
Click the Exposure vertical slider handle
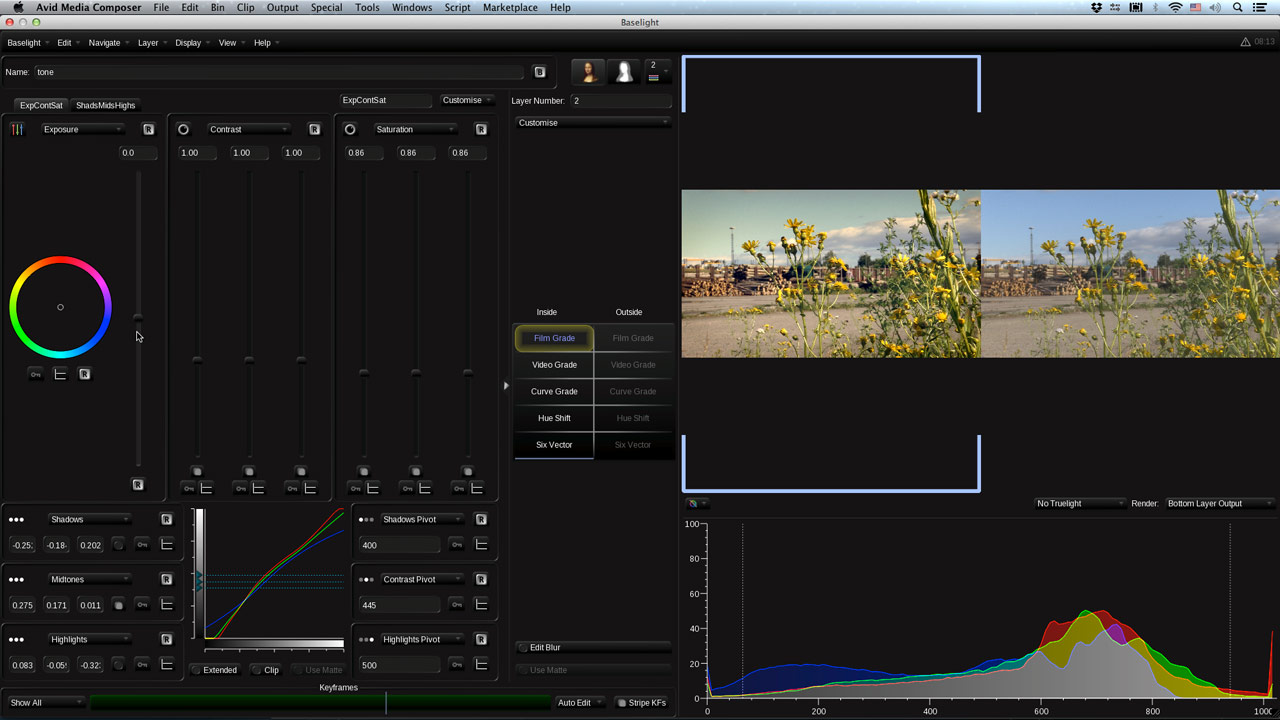(x=138, y=318)
